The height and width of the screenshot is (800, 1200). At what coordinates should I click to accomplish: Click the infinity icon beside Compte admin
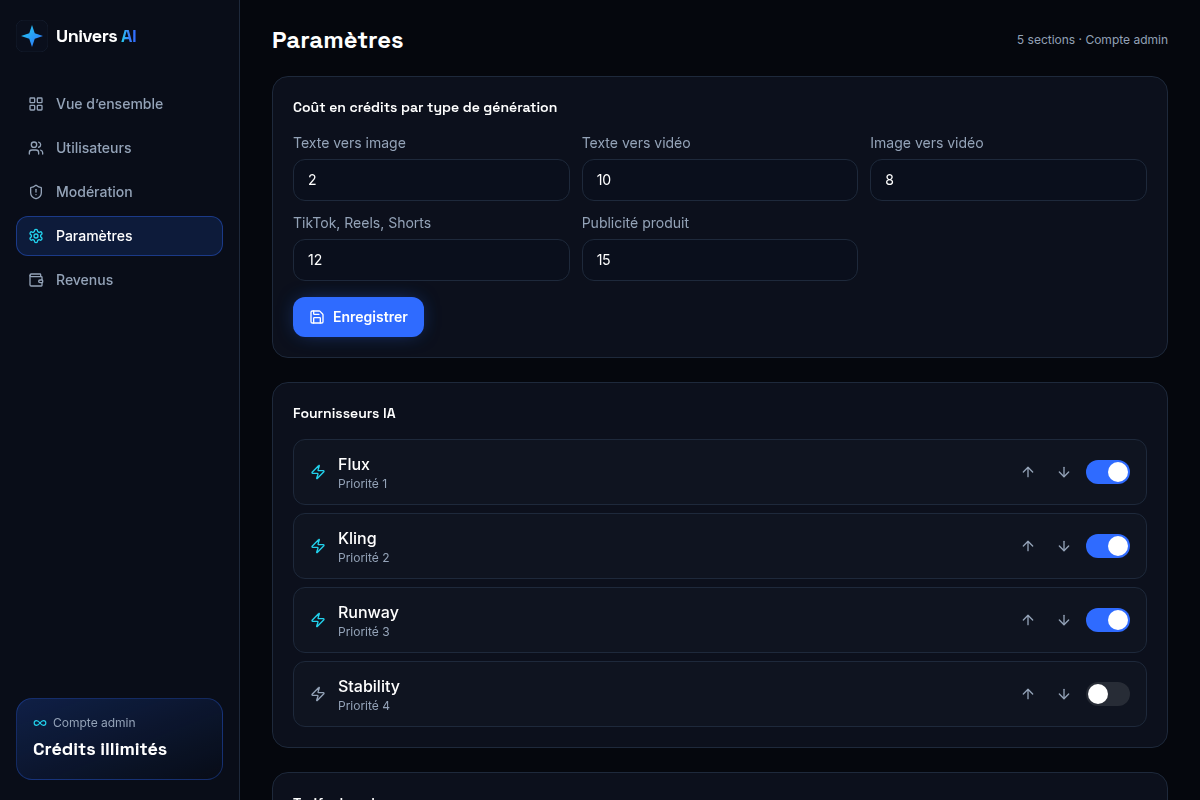coord(40,723)
